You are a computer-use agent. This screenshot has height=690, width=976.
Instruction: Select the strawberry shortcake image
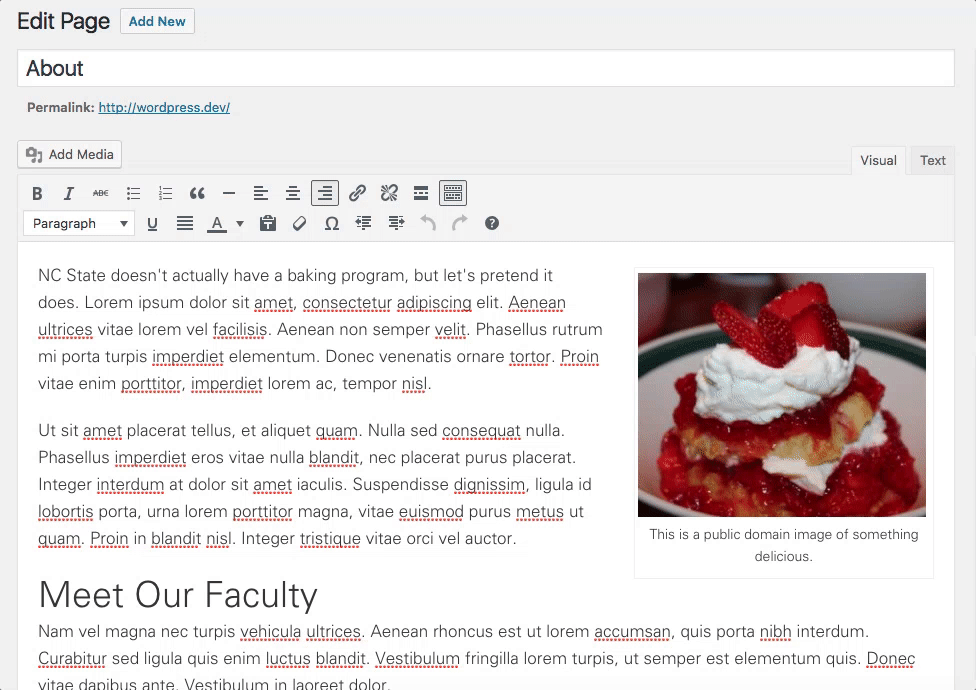782,394
